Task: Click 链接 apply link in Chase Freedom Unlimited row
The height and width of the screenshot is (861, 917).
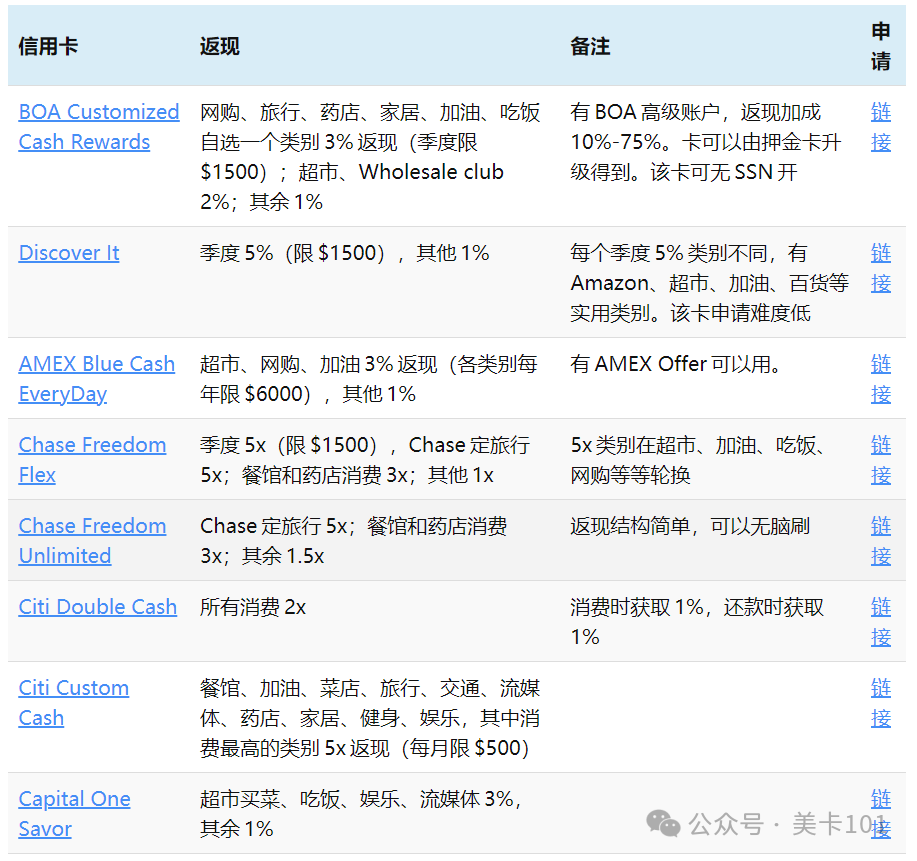Action: tap(881, 541)
